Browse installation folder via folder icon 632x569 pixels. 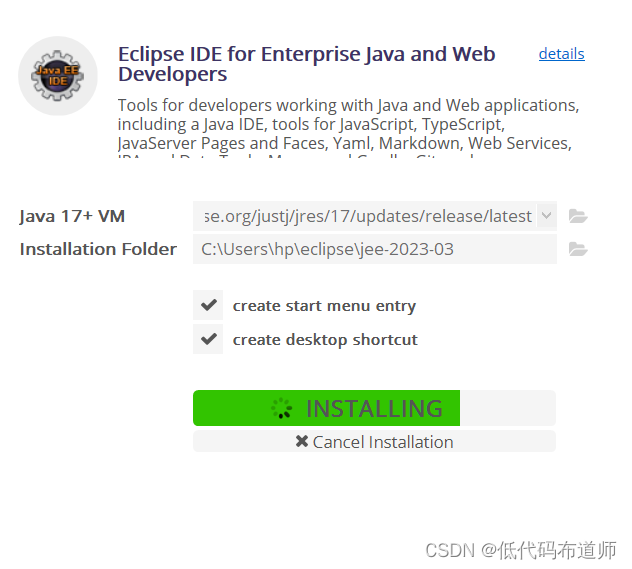click(x=578, y=249)
